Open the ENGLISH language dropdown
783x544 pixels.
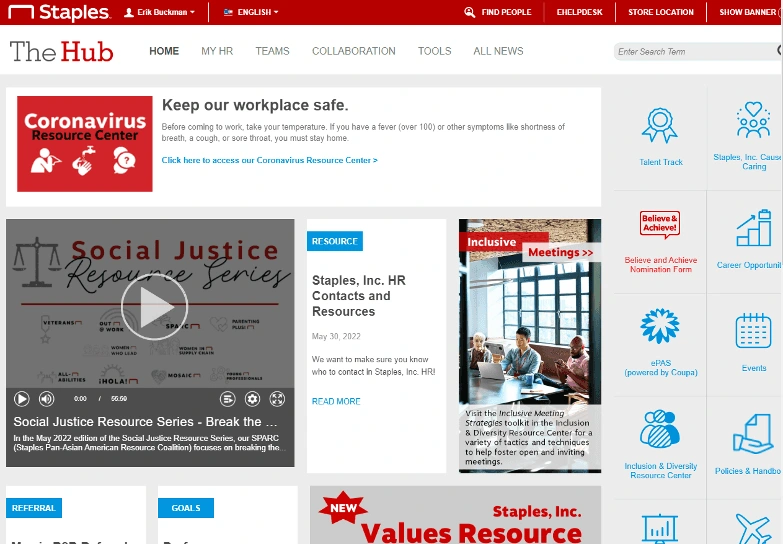pyautogui.click(x=251, y=12)
